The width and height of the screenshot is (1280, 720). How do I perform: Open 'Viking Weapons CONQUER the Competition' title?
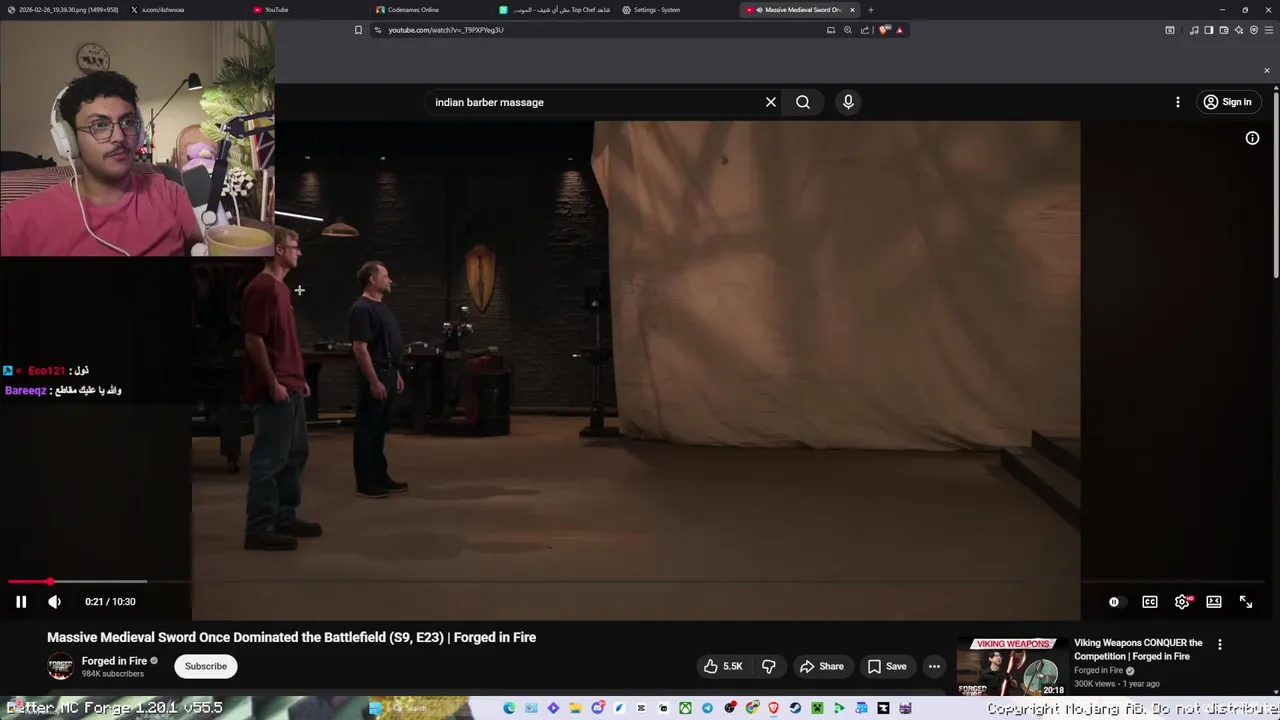coord(1138,649)
